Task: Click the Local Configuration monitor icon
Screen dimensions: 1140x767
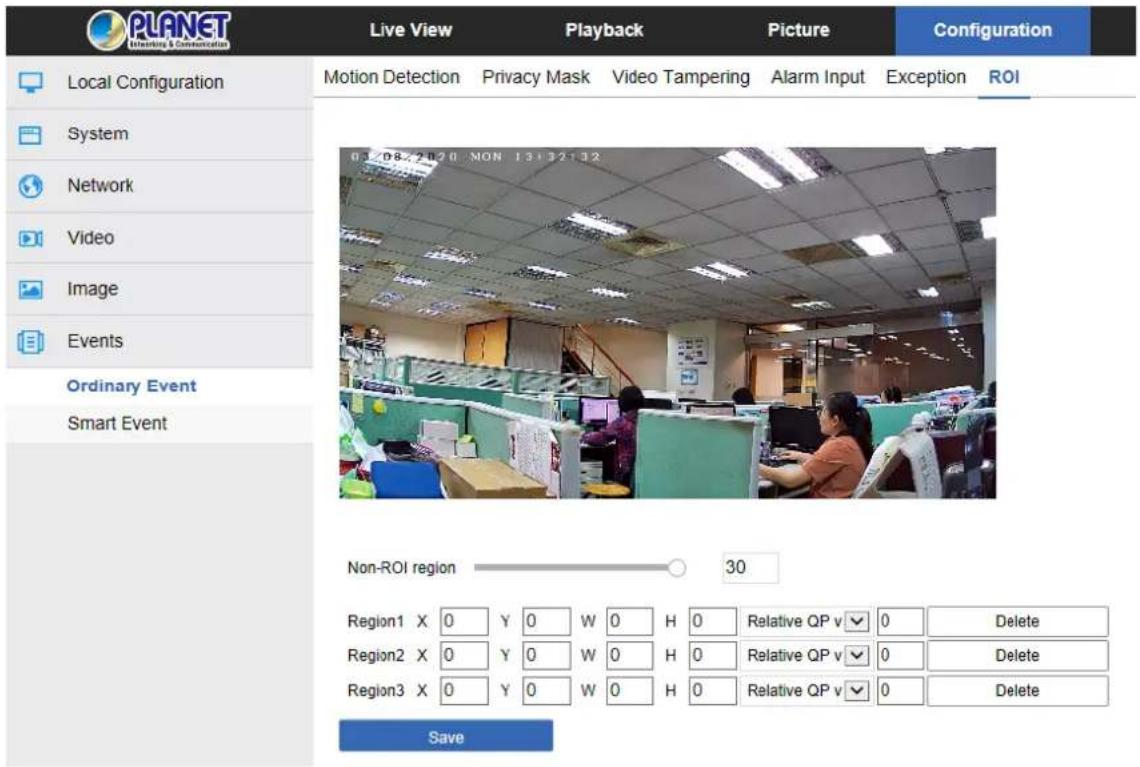Action: 31,83
